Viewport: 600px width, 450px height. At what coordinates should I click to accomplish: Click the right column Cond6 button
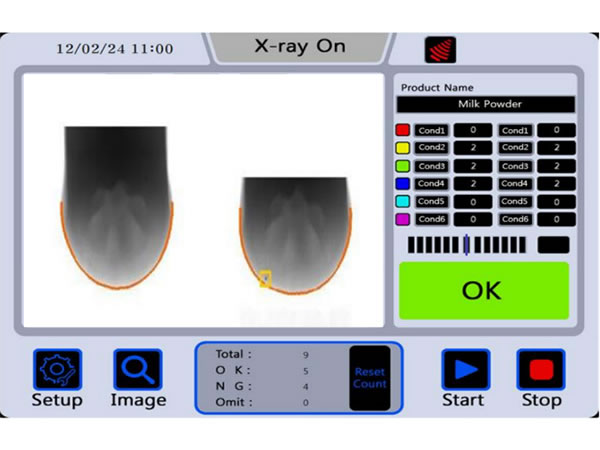coord(515,219)
